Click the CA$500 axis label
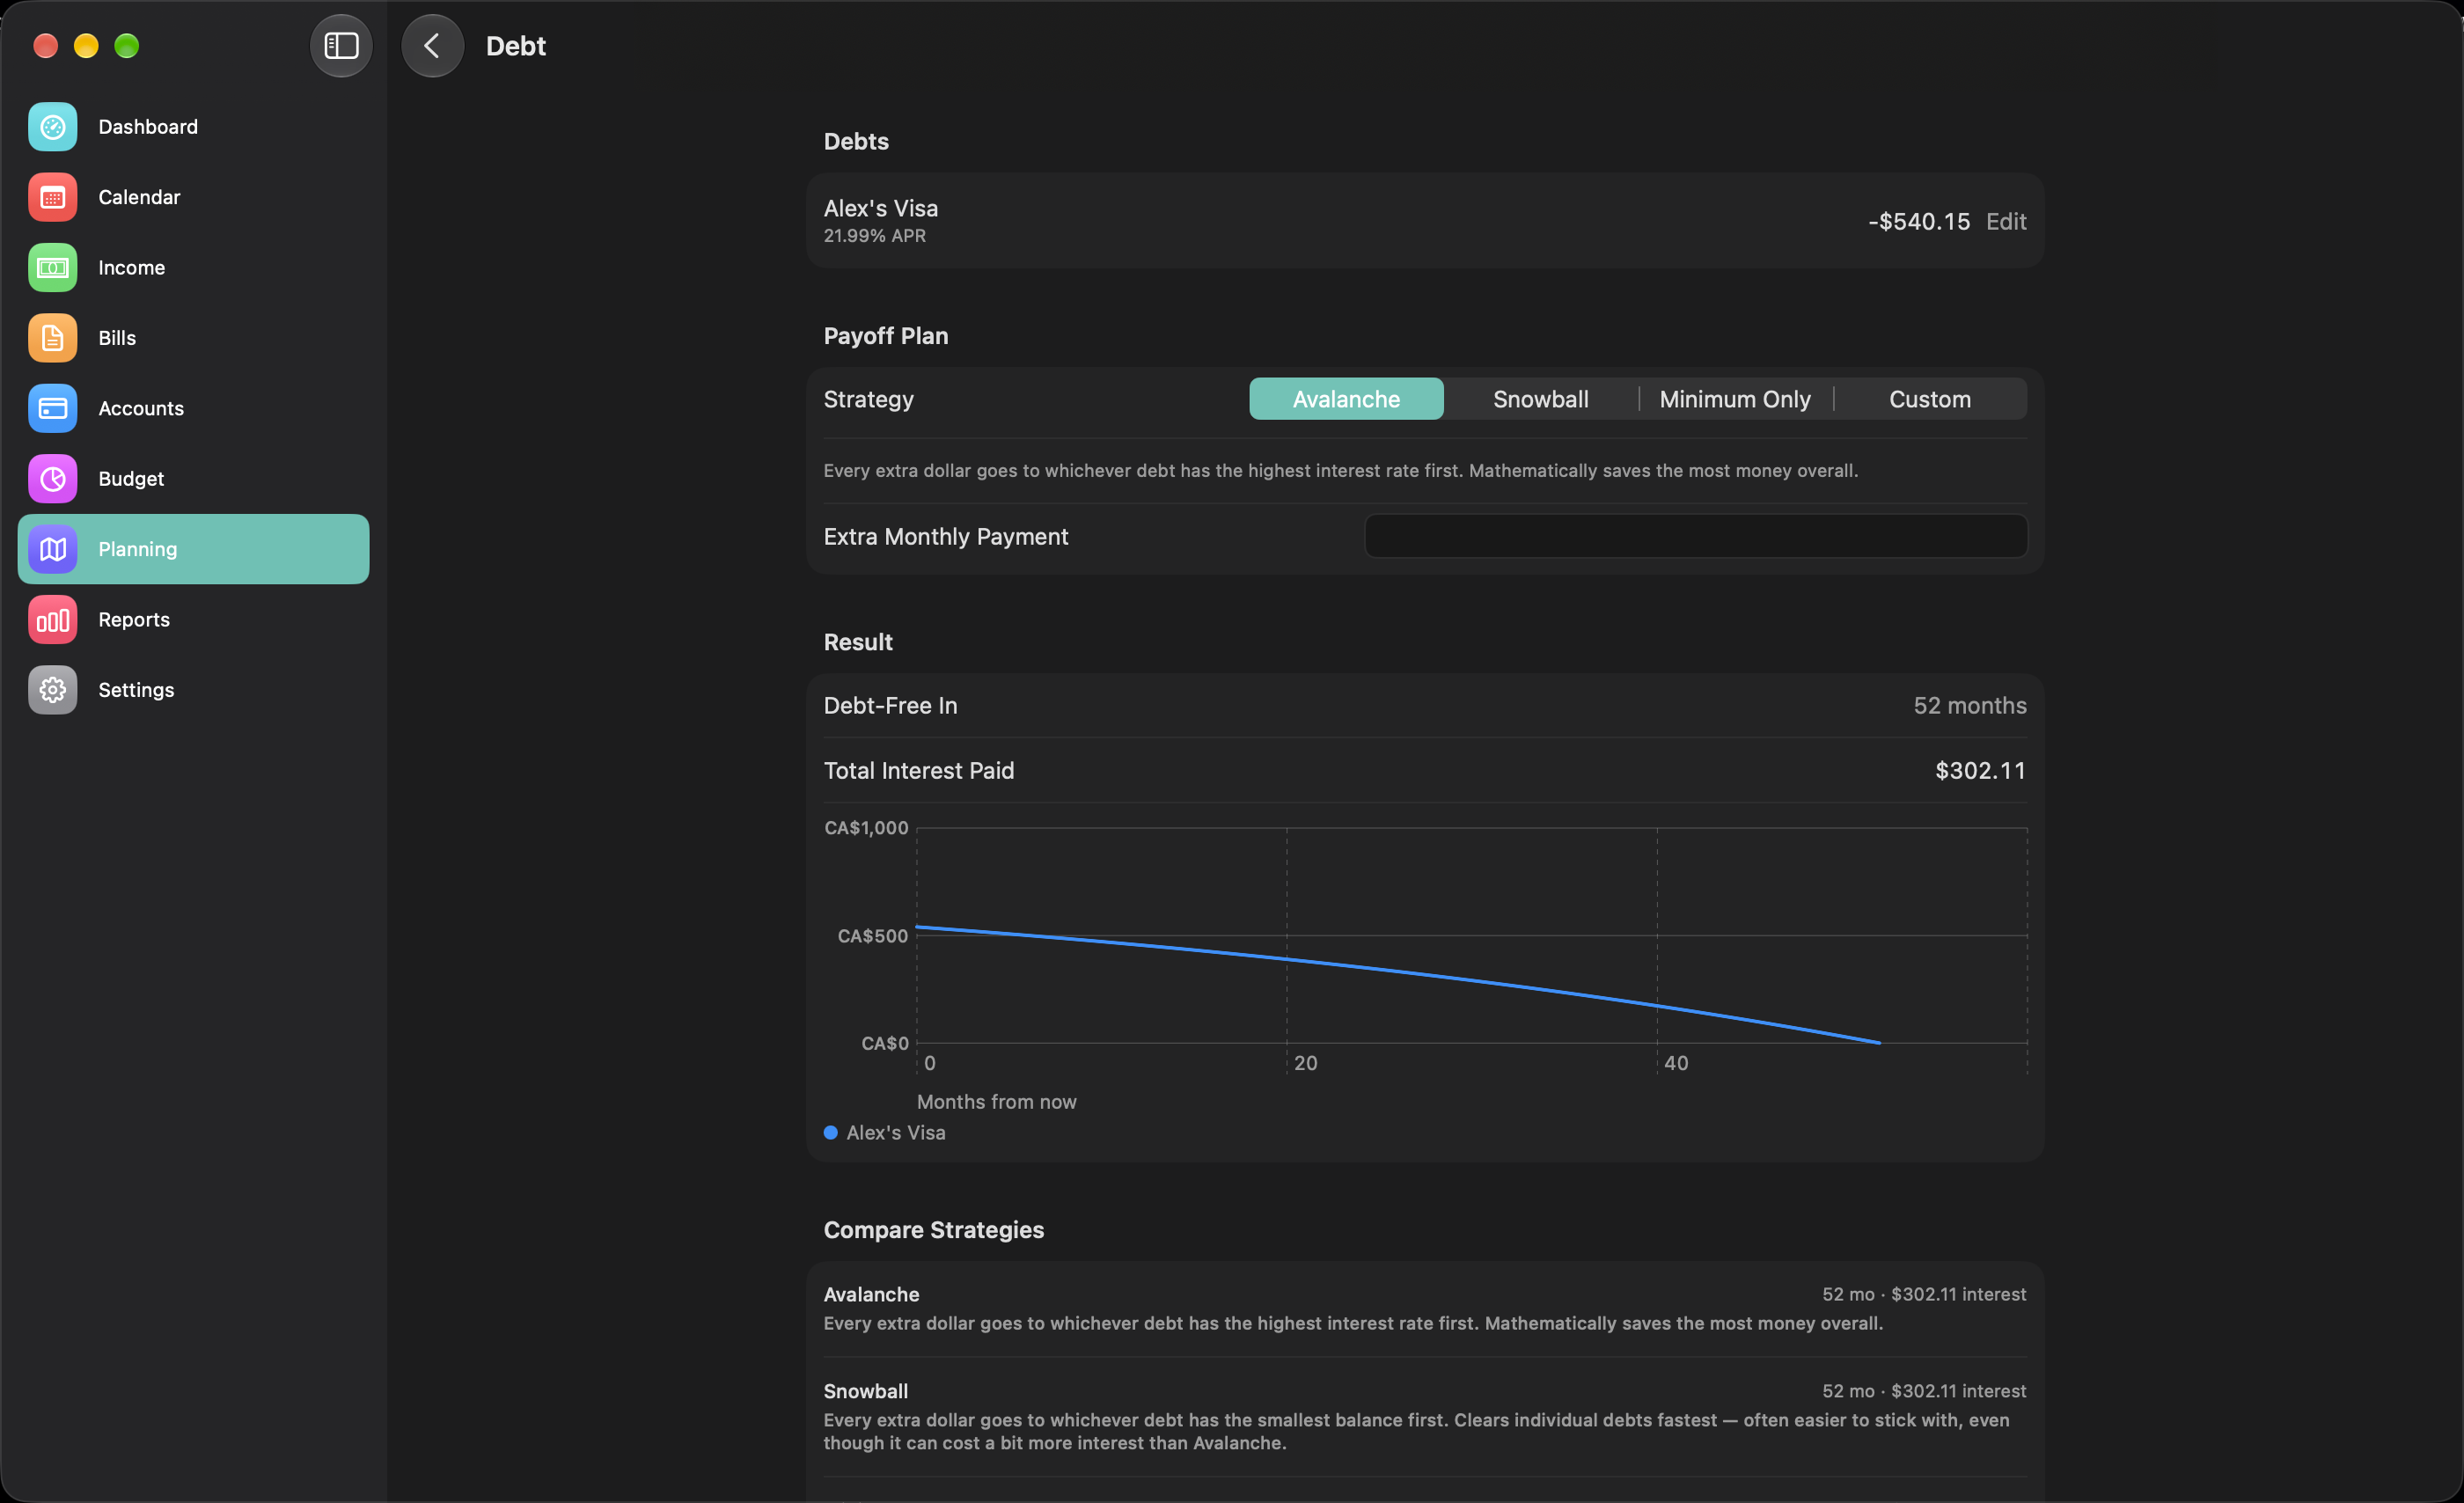Viewport: 2464px width, 1503px height. coord(873,936)
